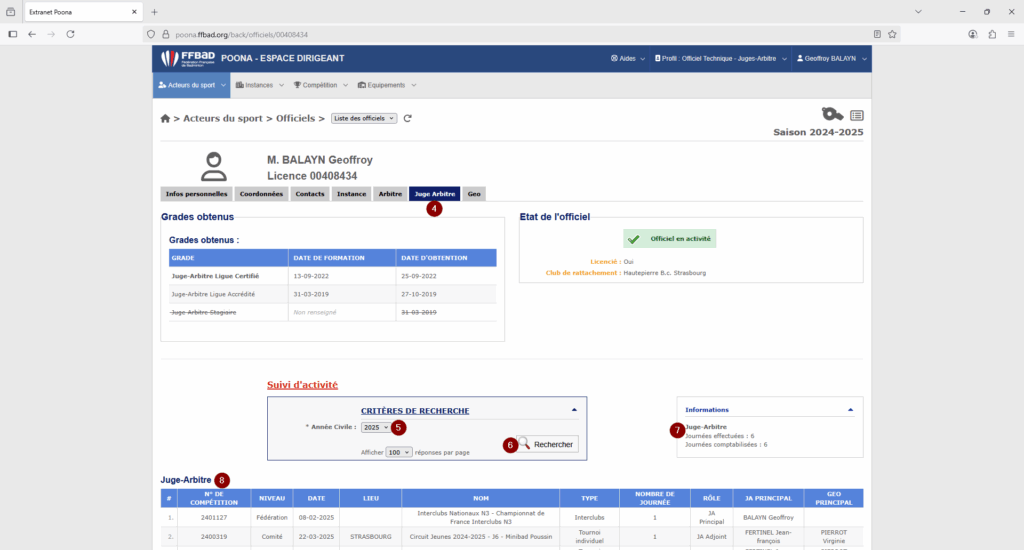Click the JA Principal column header
Viewport: 1024px width, 550px height.
click(768, 498)
